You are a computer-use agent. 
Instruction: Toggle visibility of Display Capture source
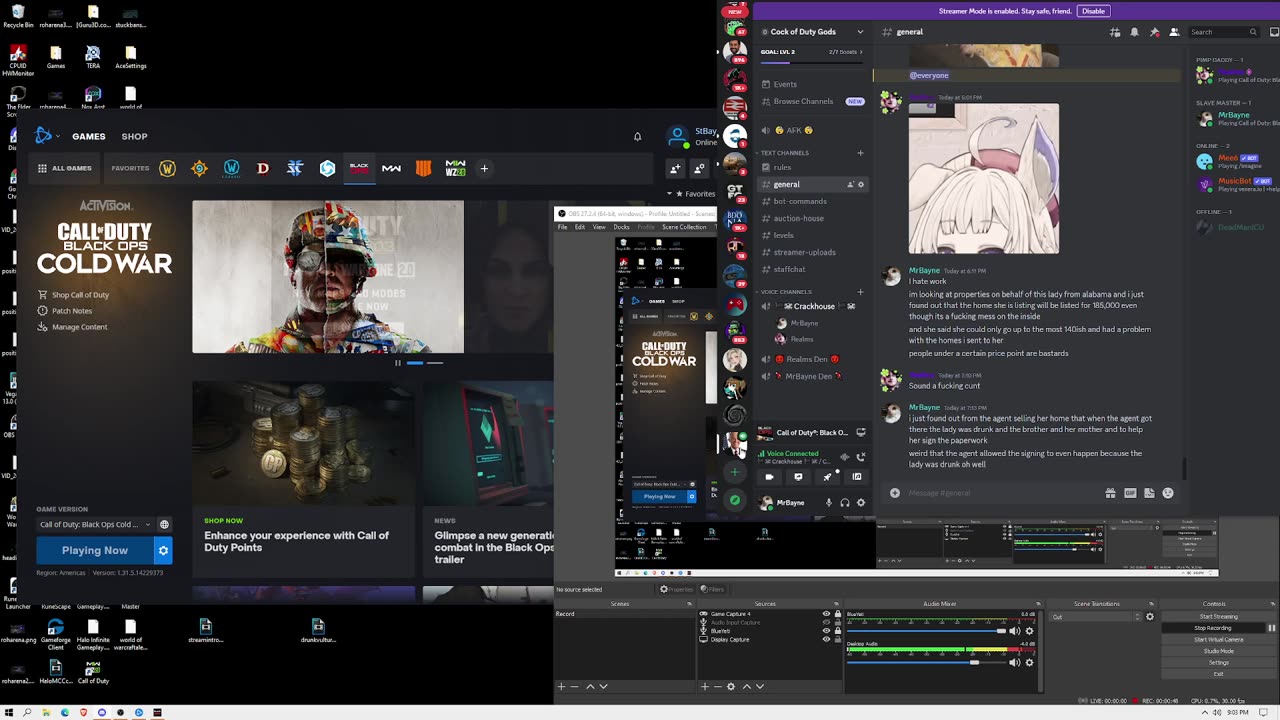click(x=826, y=639)
